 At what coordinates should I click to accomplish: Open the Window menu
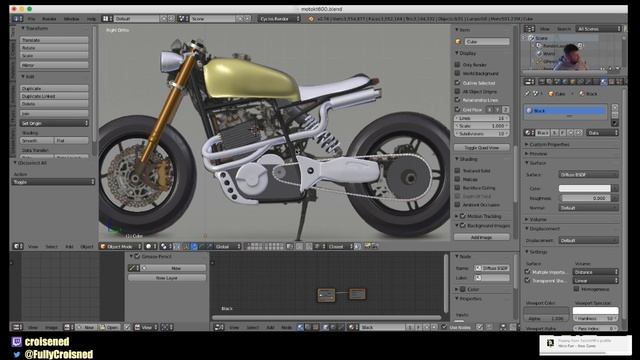coord(71,19)
